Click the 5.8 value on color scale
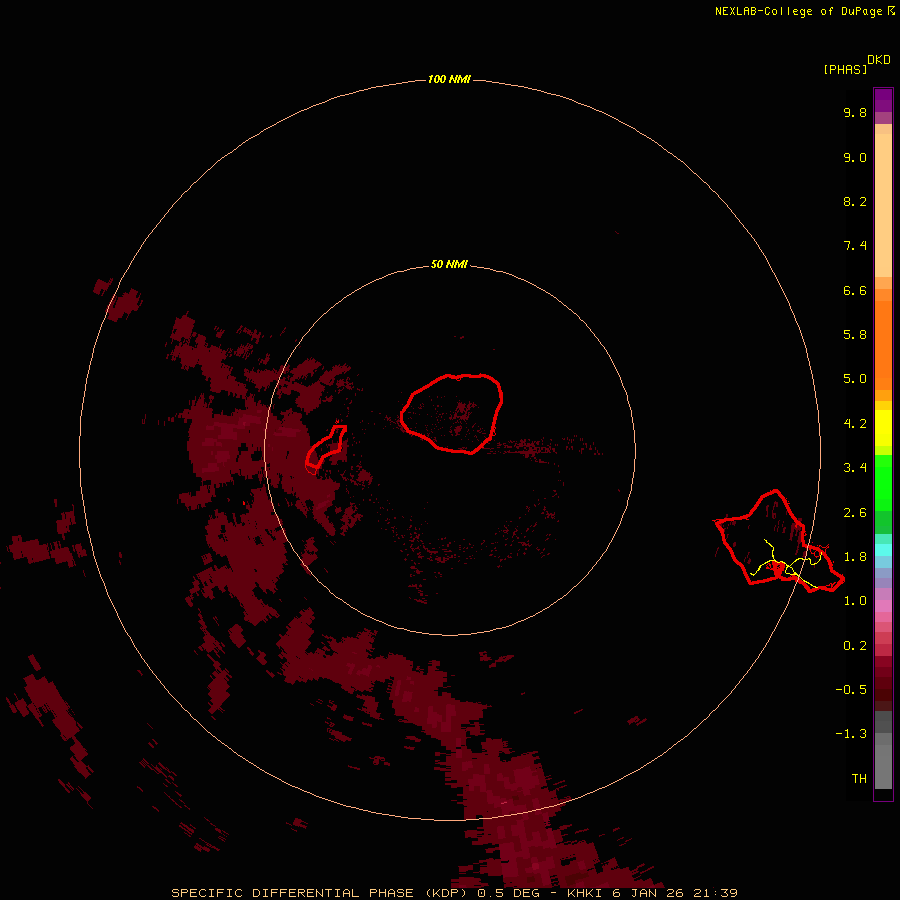900x900 pixels. pos(855,335)
